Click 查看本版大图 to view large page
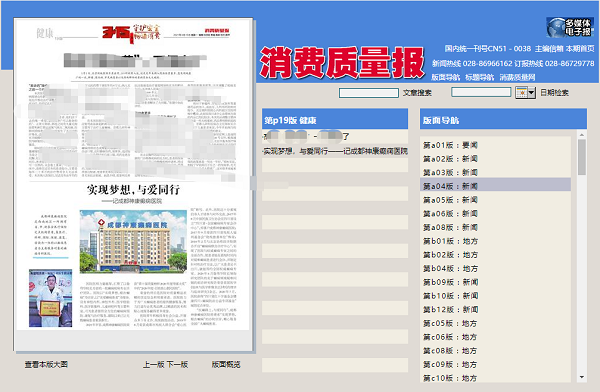Viewport: 600px width, 392px height. pyautogui.click(x=46, y=364)
